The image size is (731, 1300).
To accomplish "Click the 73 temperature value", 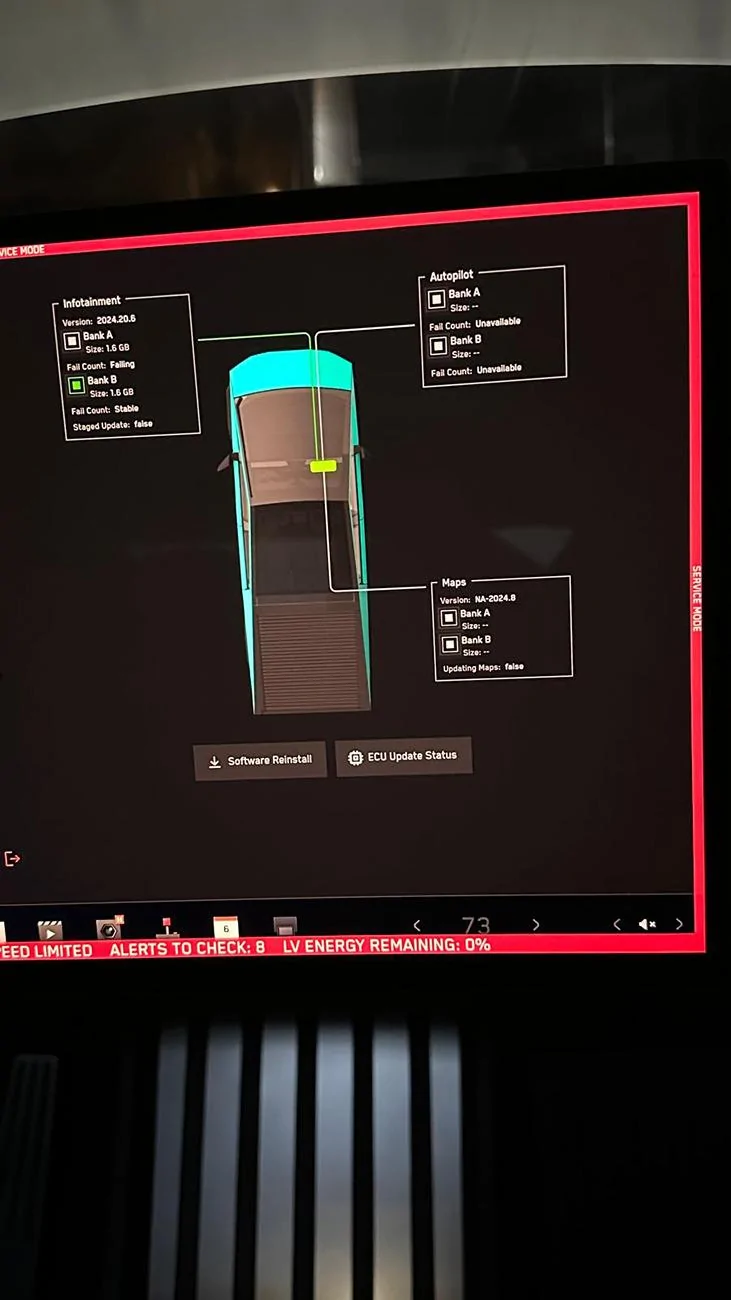I will [x=476, y=925].
